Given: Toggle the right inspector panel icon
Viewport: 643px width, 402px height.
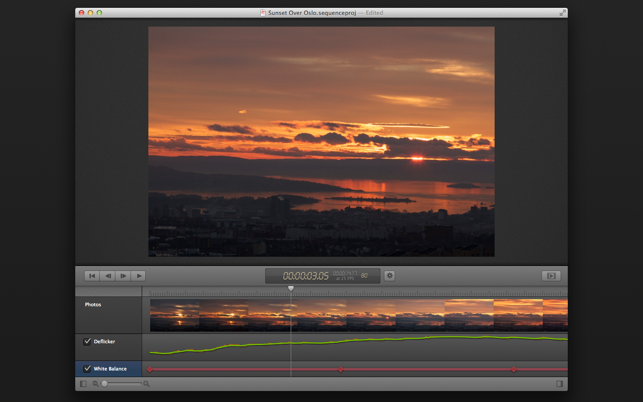Looking at the screenshot, I should (x=559, y=384).
